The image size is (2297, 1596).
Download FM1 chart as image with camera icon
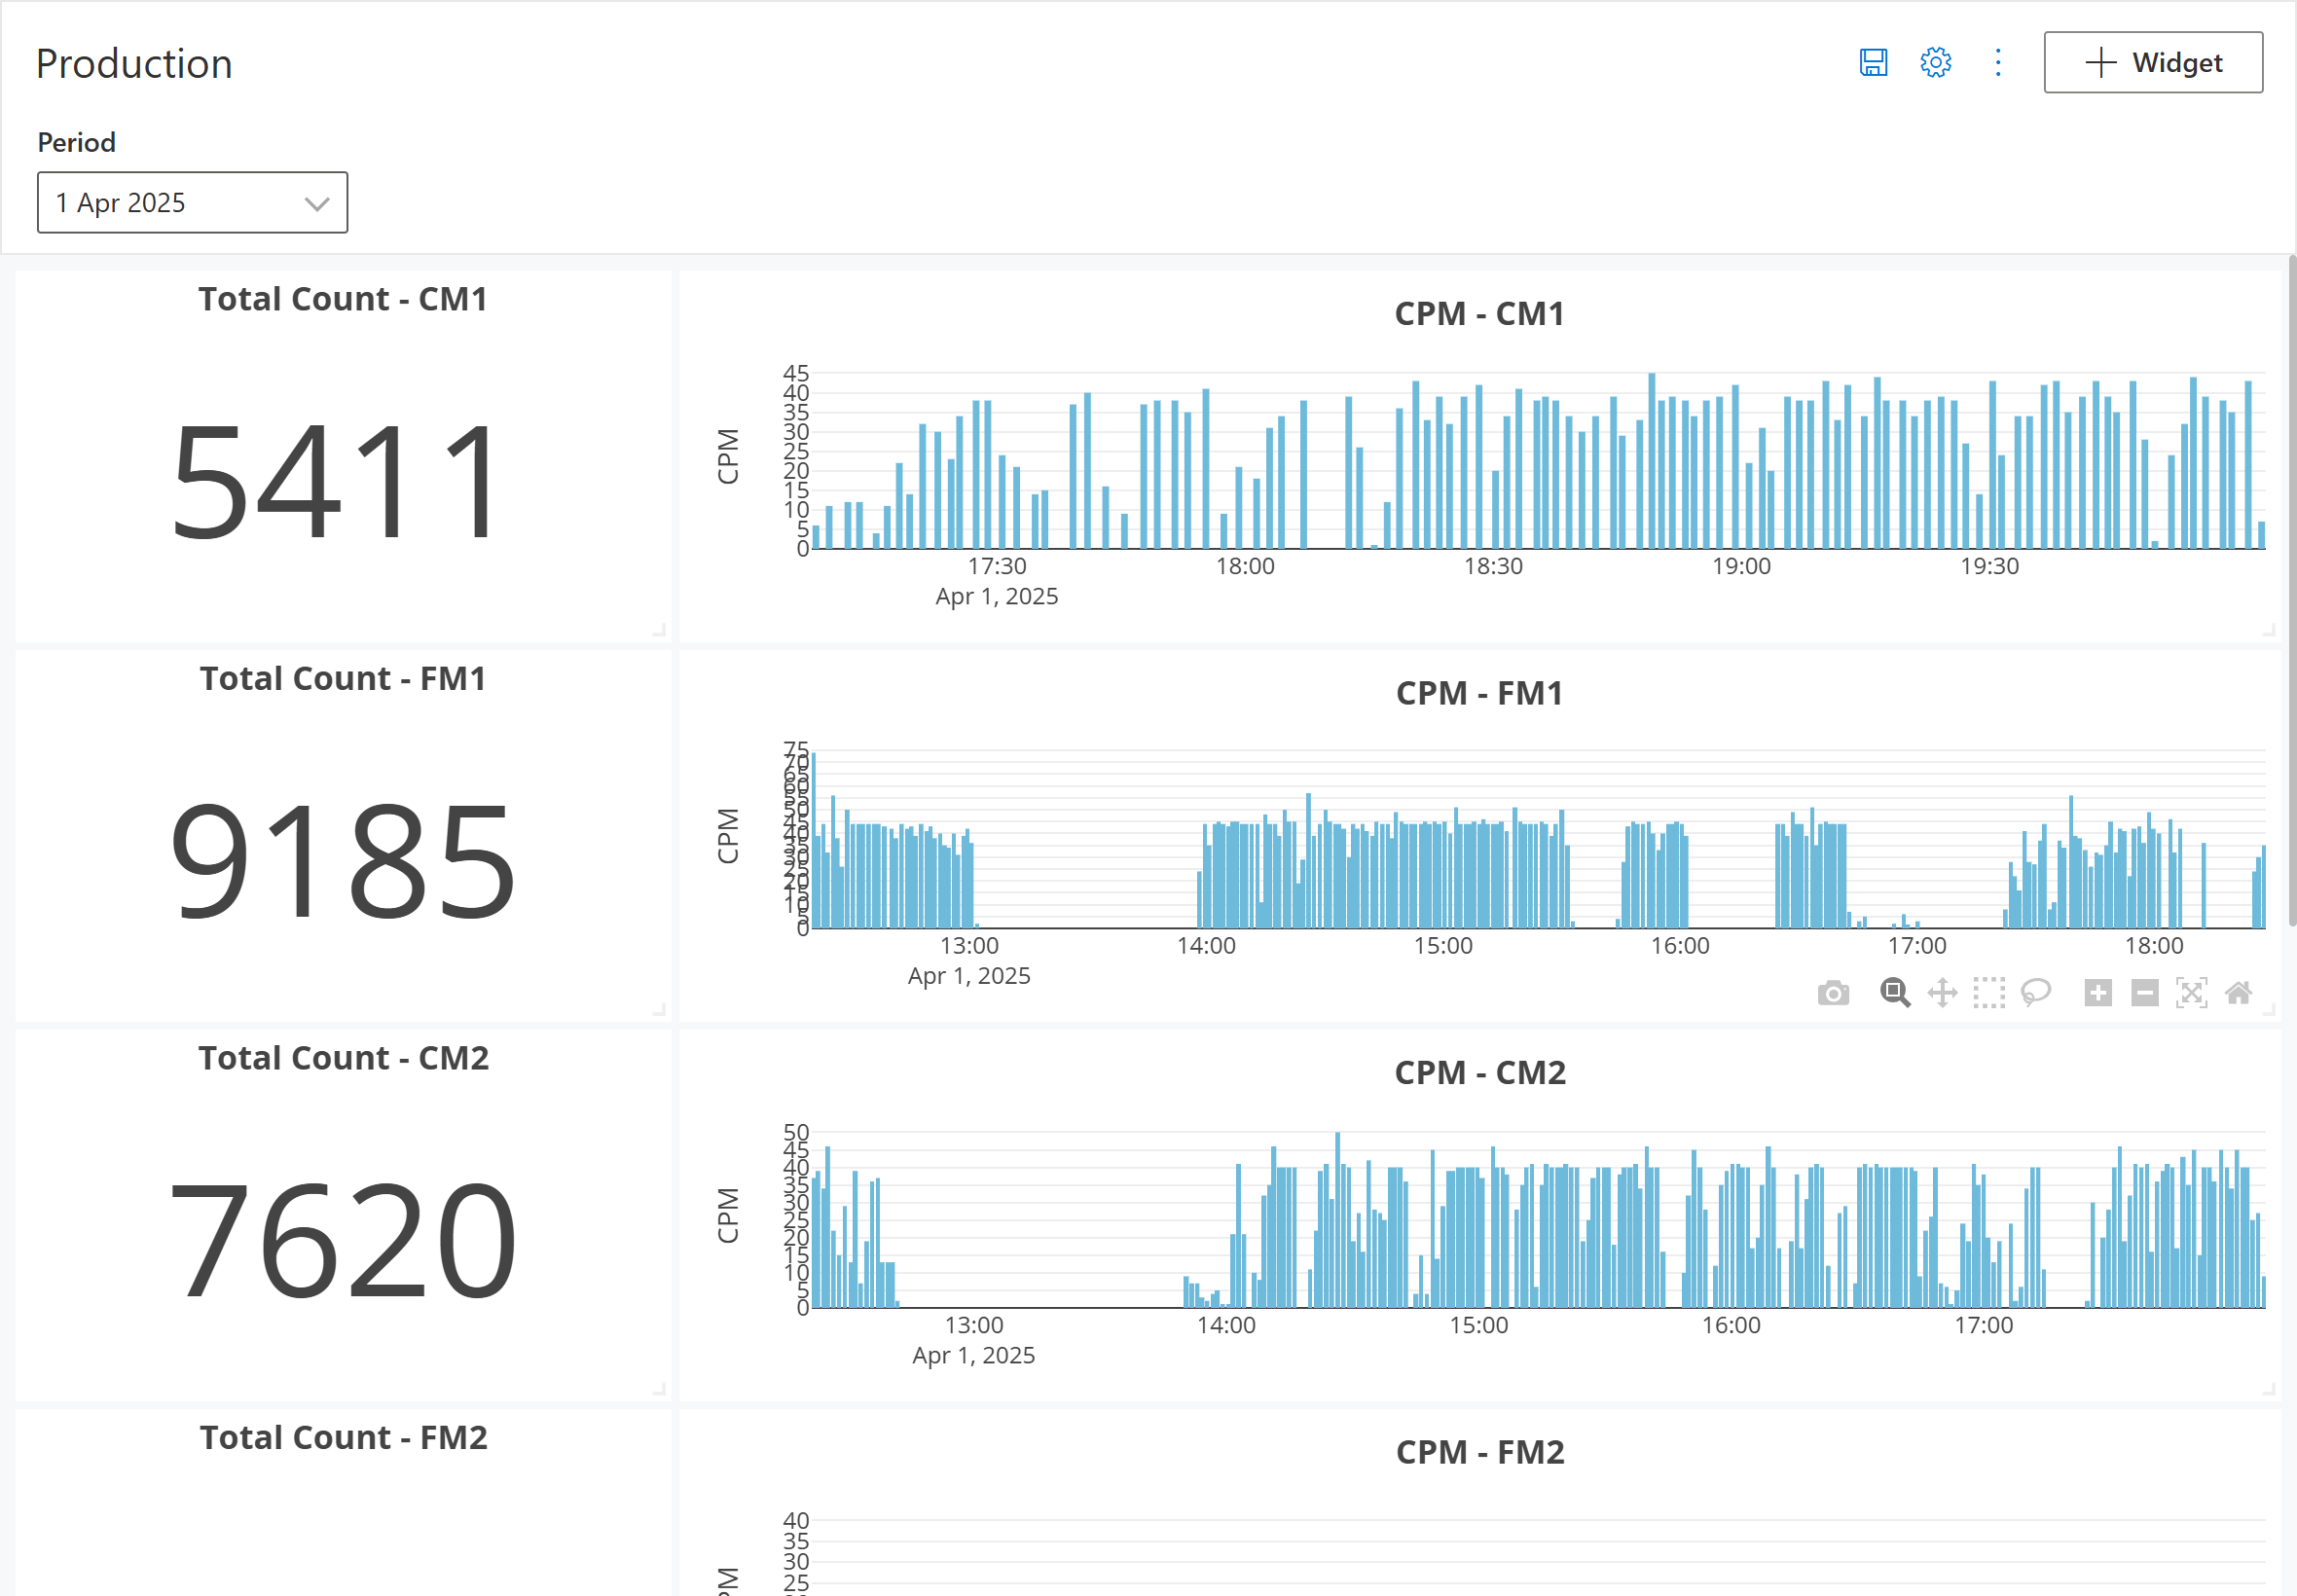tap(1832, 993)
